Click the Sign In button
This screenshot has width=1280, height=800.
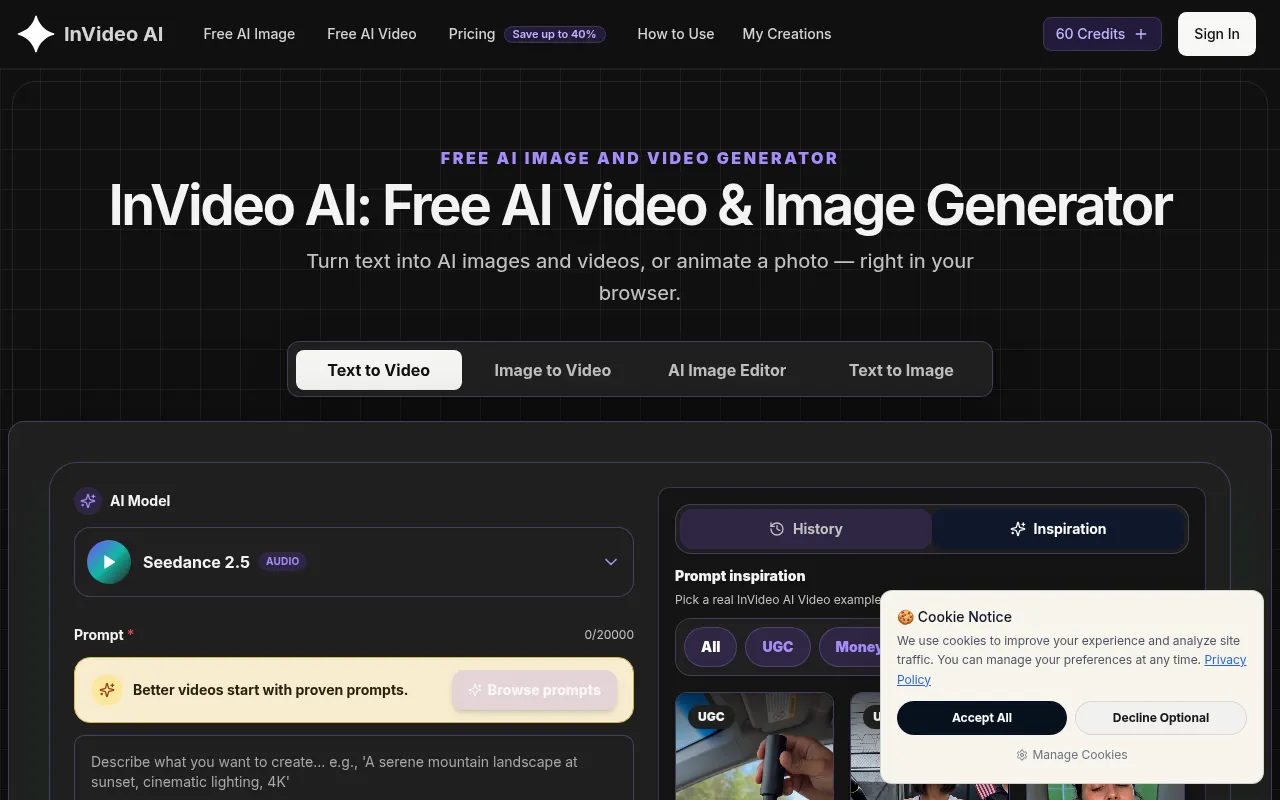[1217, 34]
